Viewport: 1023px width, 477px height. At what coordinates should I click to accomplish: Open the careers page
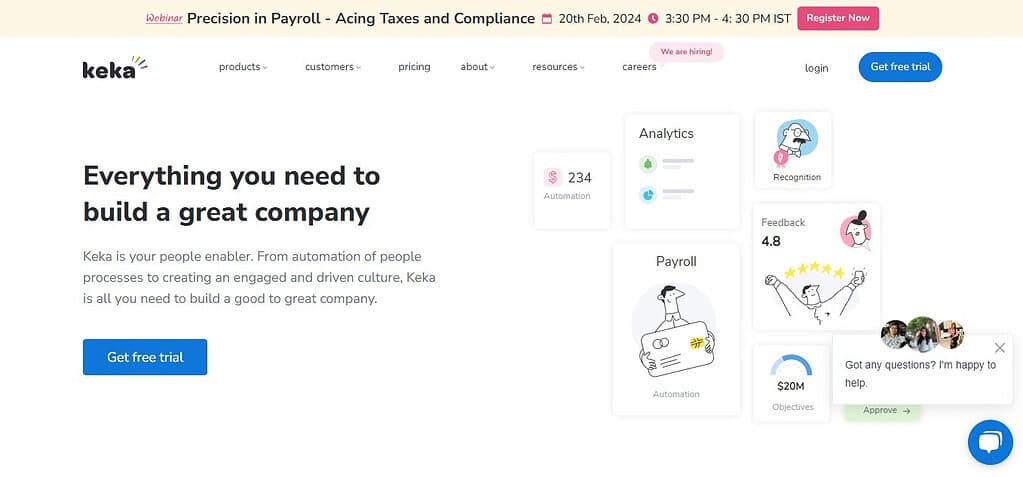click(x=639, y=67)
